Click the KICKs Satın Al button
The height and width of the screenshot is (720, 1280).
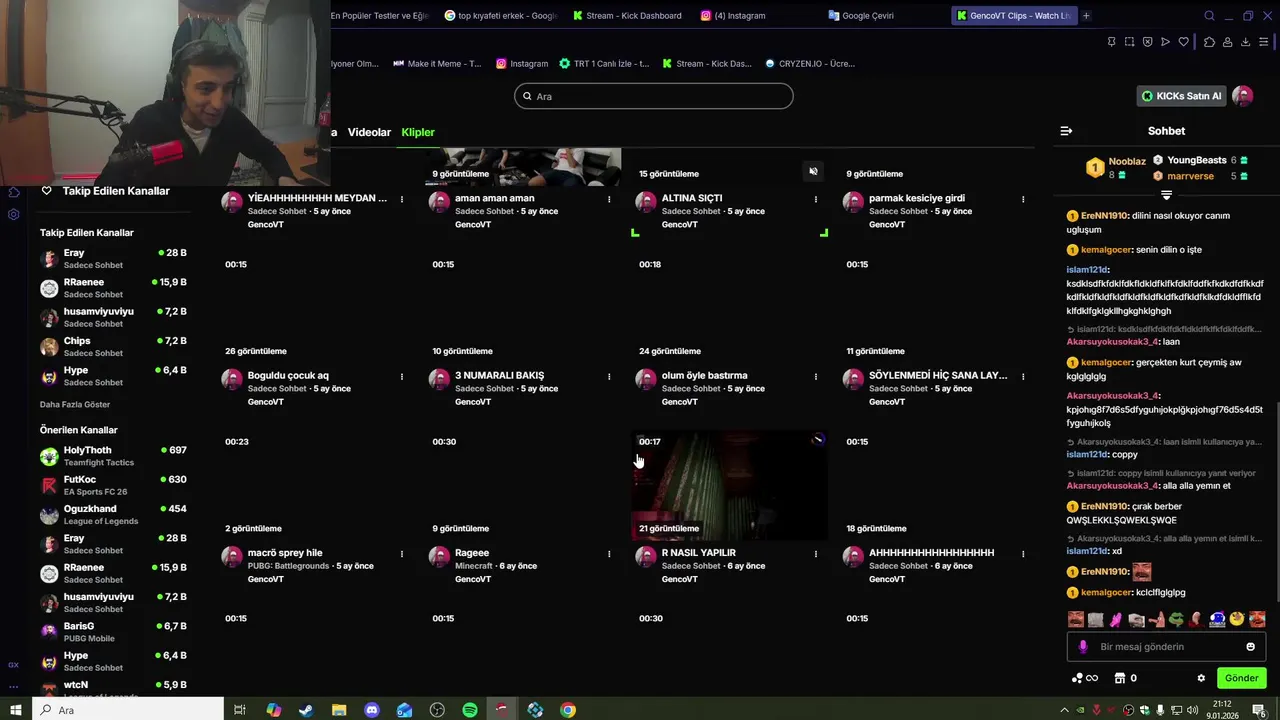1182,96
